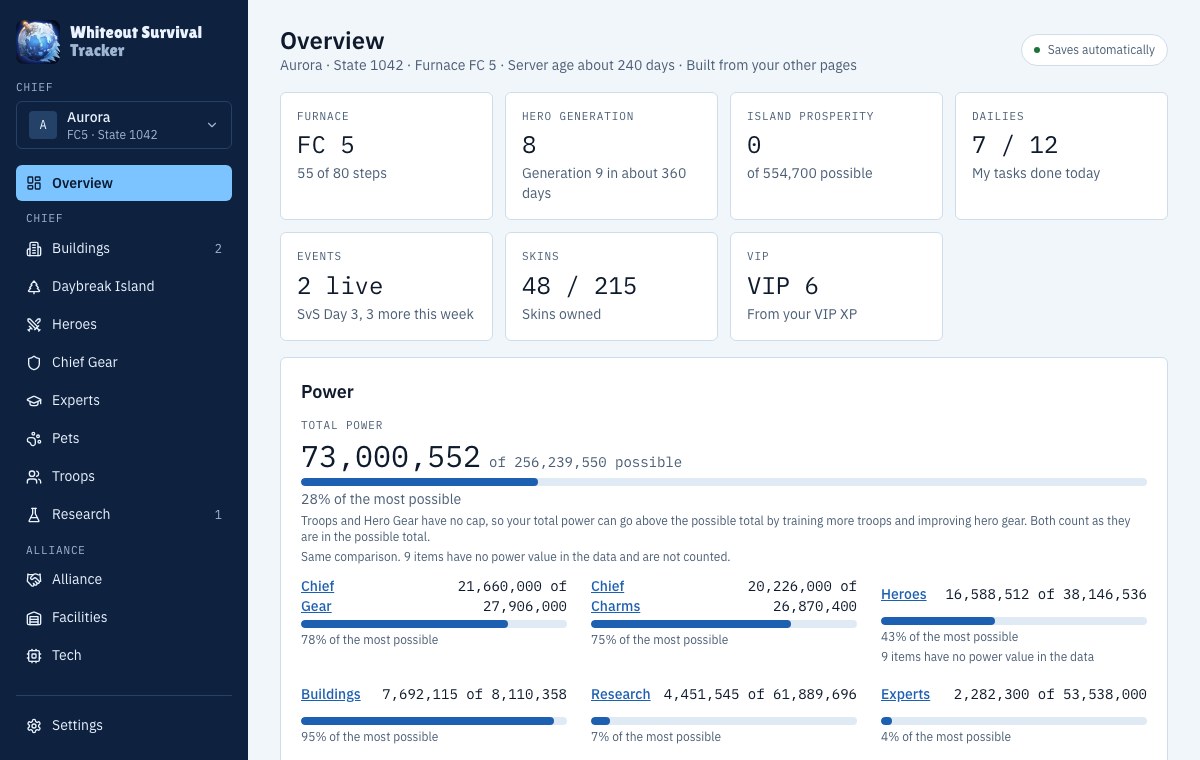Click the Heroes 43% progress bar

pyautogui.click(x=1014, y=621)
